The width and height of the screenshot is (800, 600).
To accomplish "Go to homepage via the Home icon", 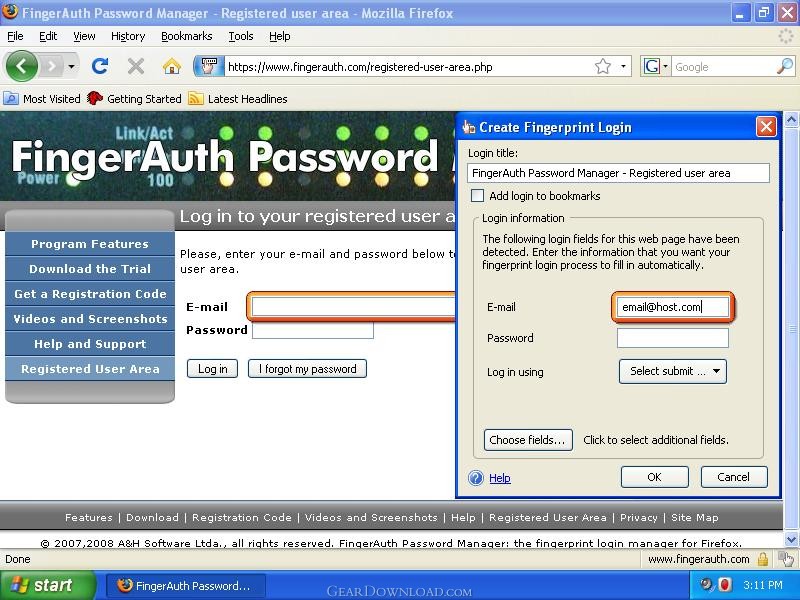I will 171,66.
